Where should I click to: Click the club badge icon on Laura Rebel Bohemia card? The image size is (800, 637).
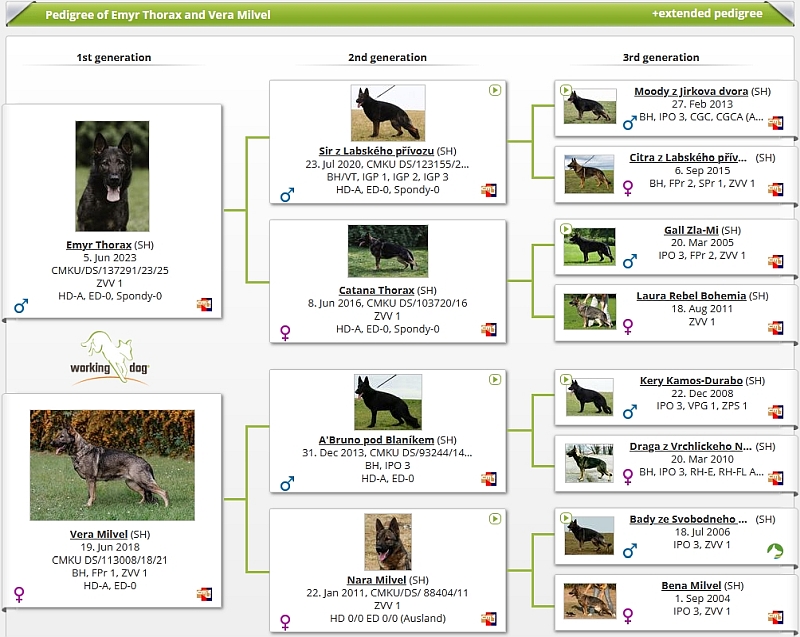pos(775,327)
